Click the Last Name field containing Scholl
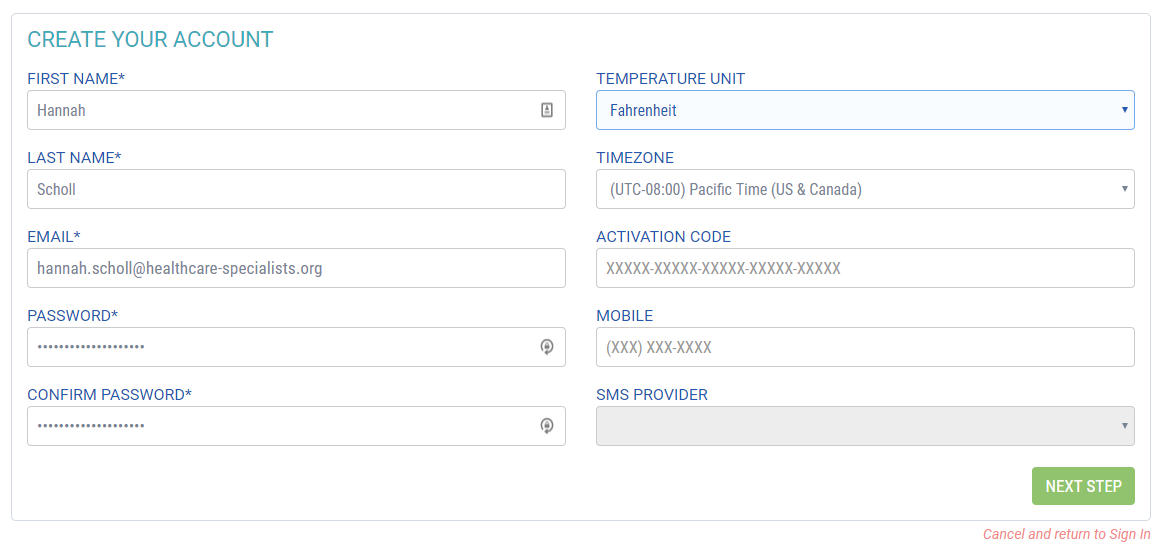 tap(296, 189)
